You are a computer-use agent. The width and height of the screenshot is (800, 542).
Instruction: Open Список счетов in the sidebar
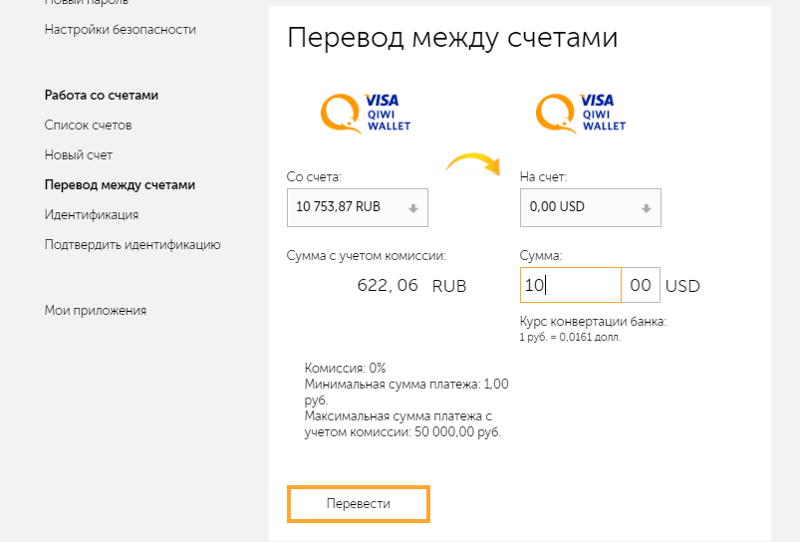88,125
